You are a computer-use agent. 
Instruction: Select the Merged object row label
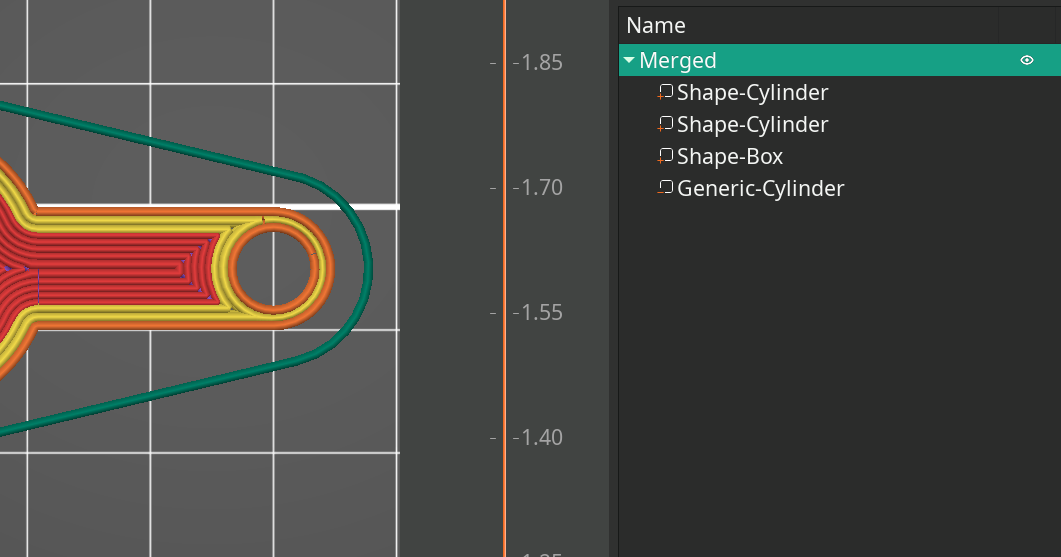click(x=678, y=61)
